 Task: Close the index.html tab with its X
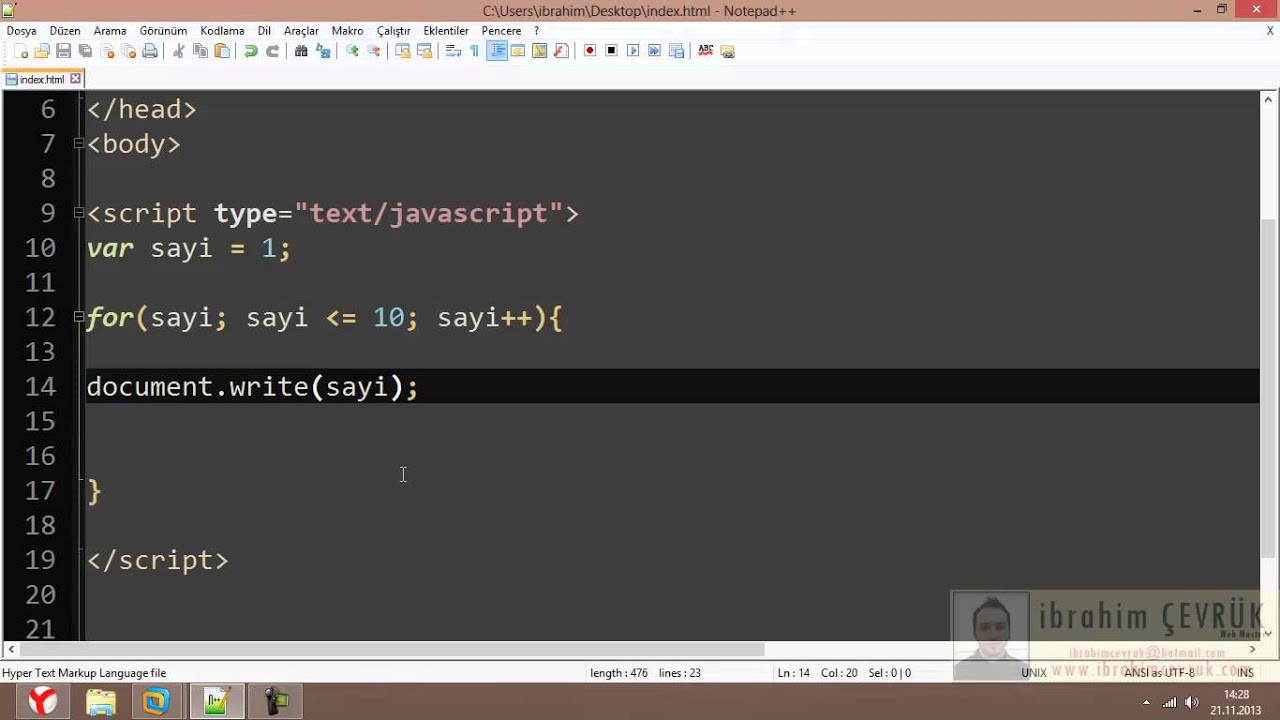click(x=75, y=79)
